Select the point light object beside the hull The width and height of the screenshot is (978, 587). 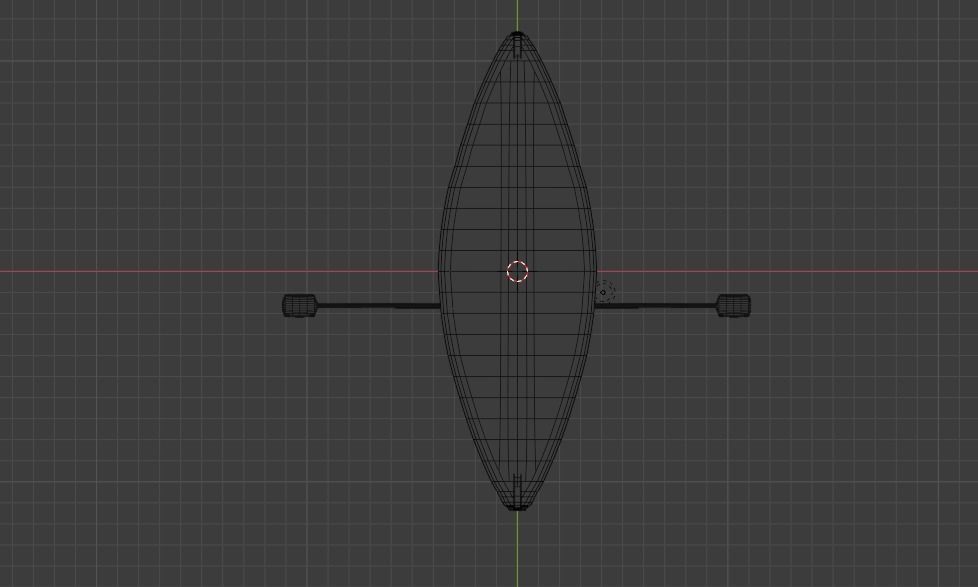pyautogui.click(x=603, y=291)
